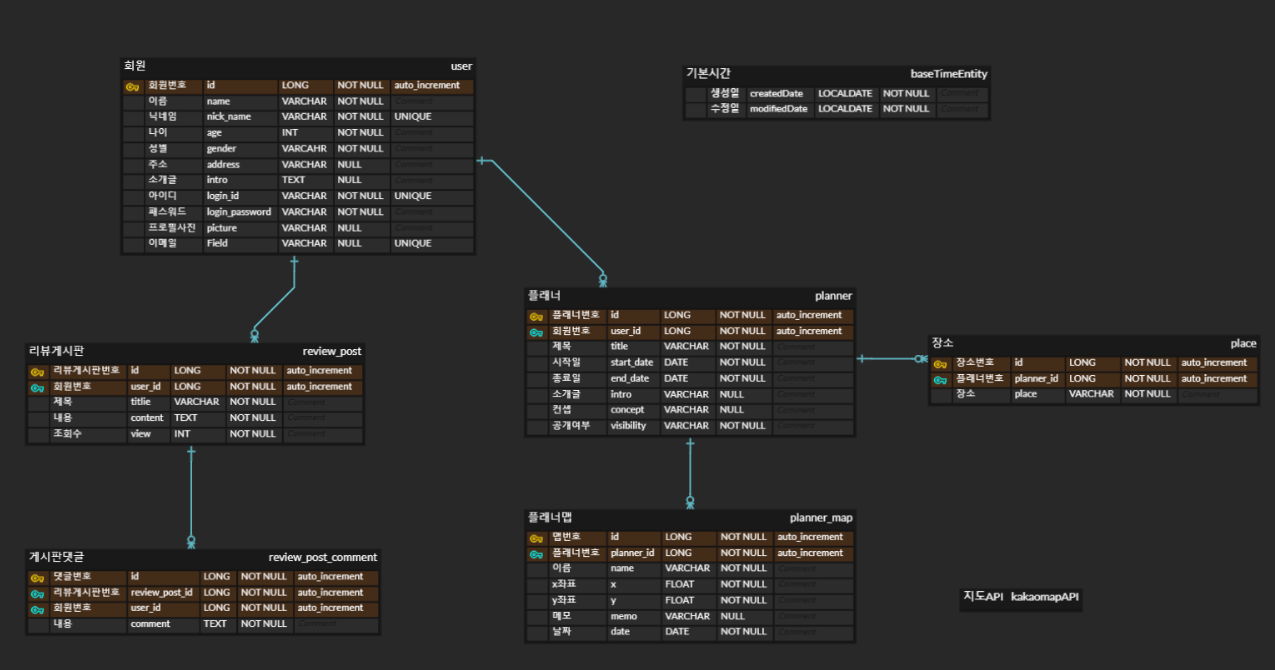This screenshot has width=1275, height=670.
Task: Click the memo field in planner_map
Action: (623, 616)
